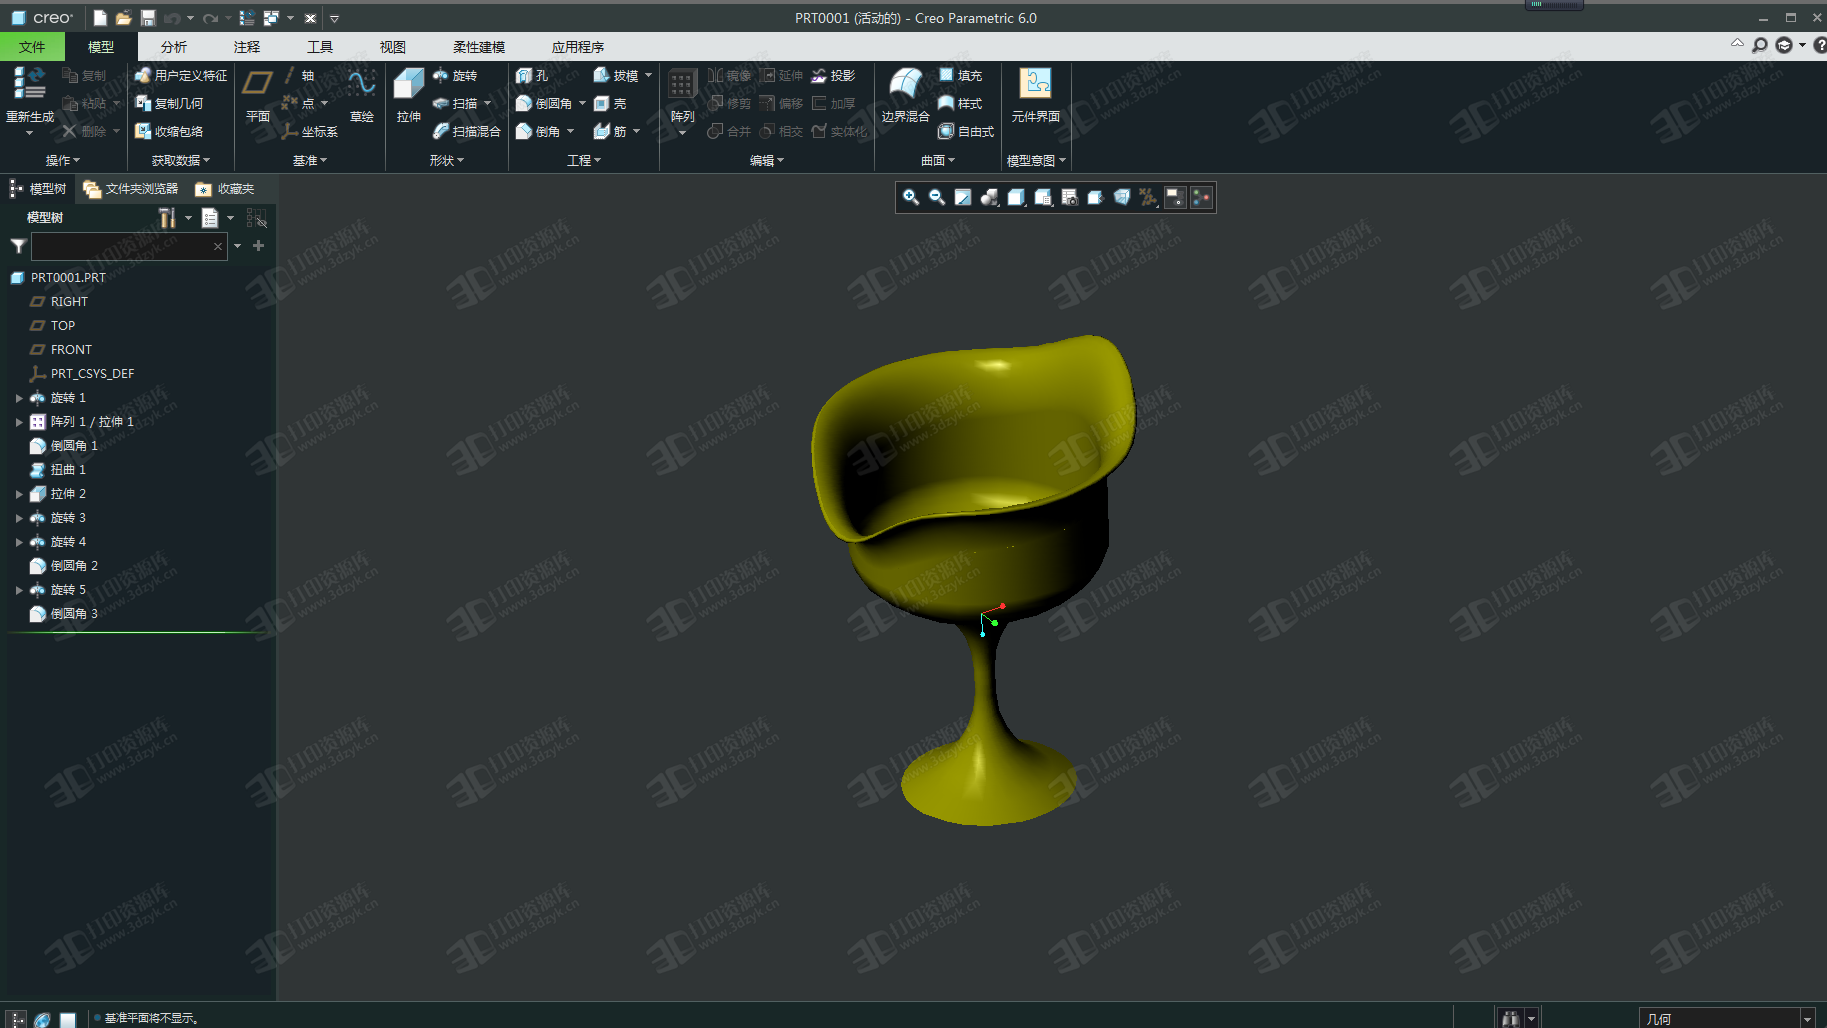Select the Extrude (拉伸) tool
Viewport: 1827px width, 1028px height.
click(408, 96)
